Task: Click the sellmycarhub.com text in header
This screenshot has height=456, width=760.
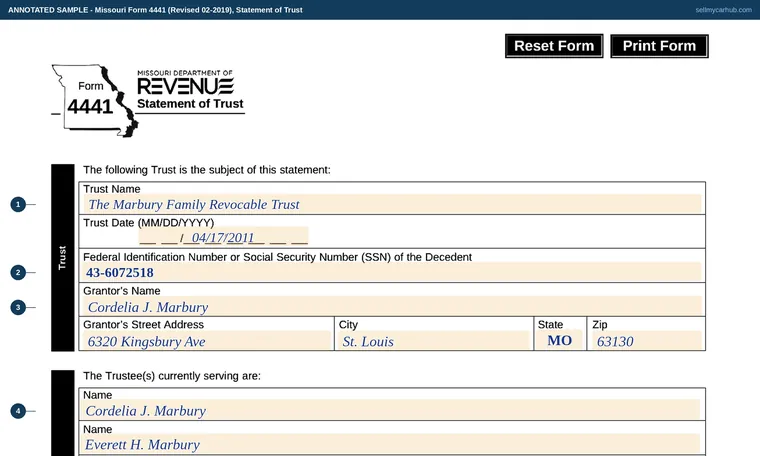Action: (723, 10)
